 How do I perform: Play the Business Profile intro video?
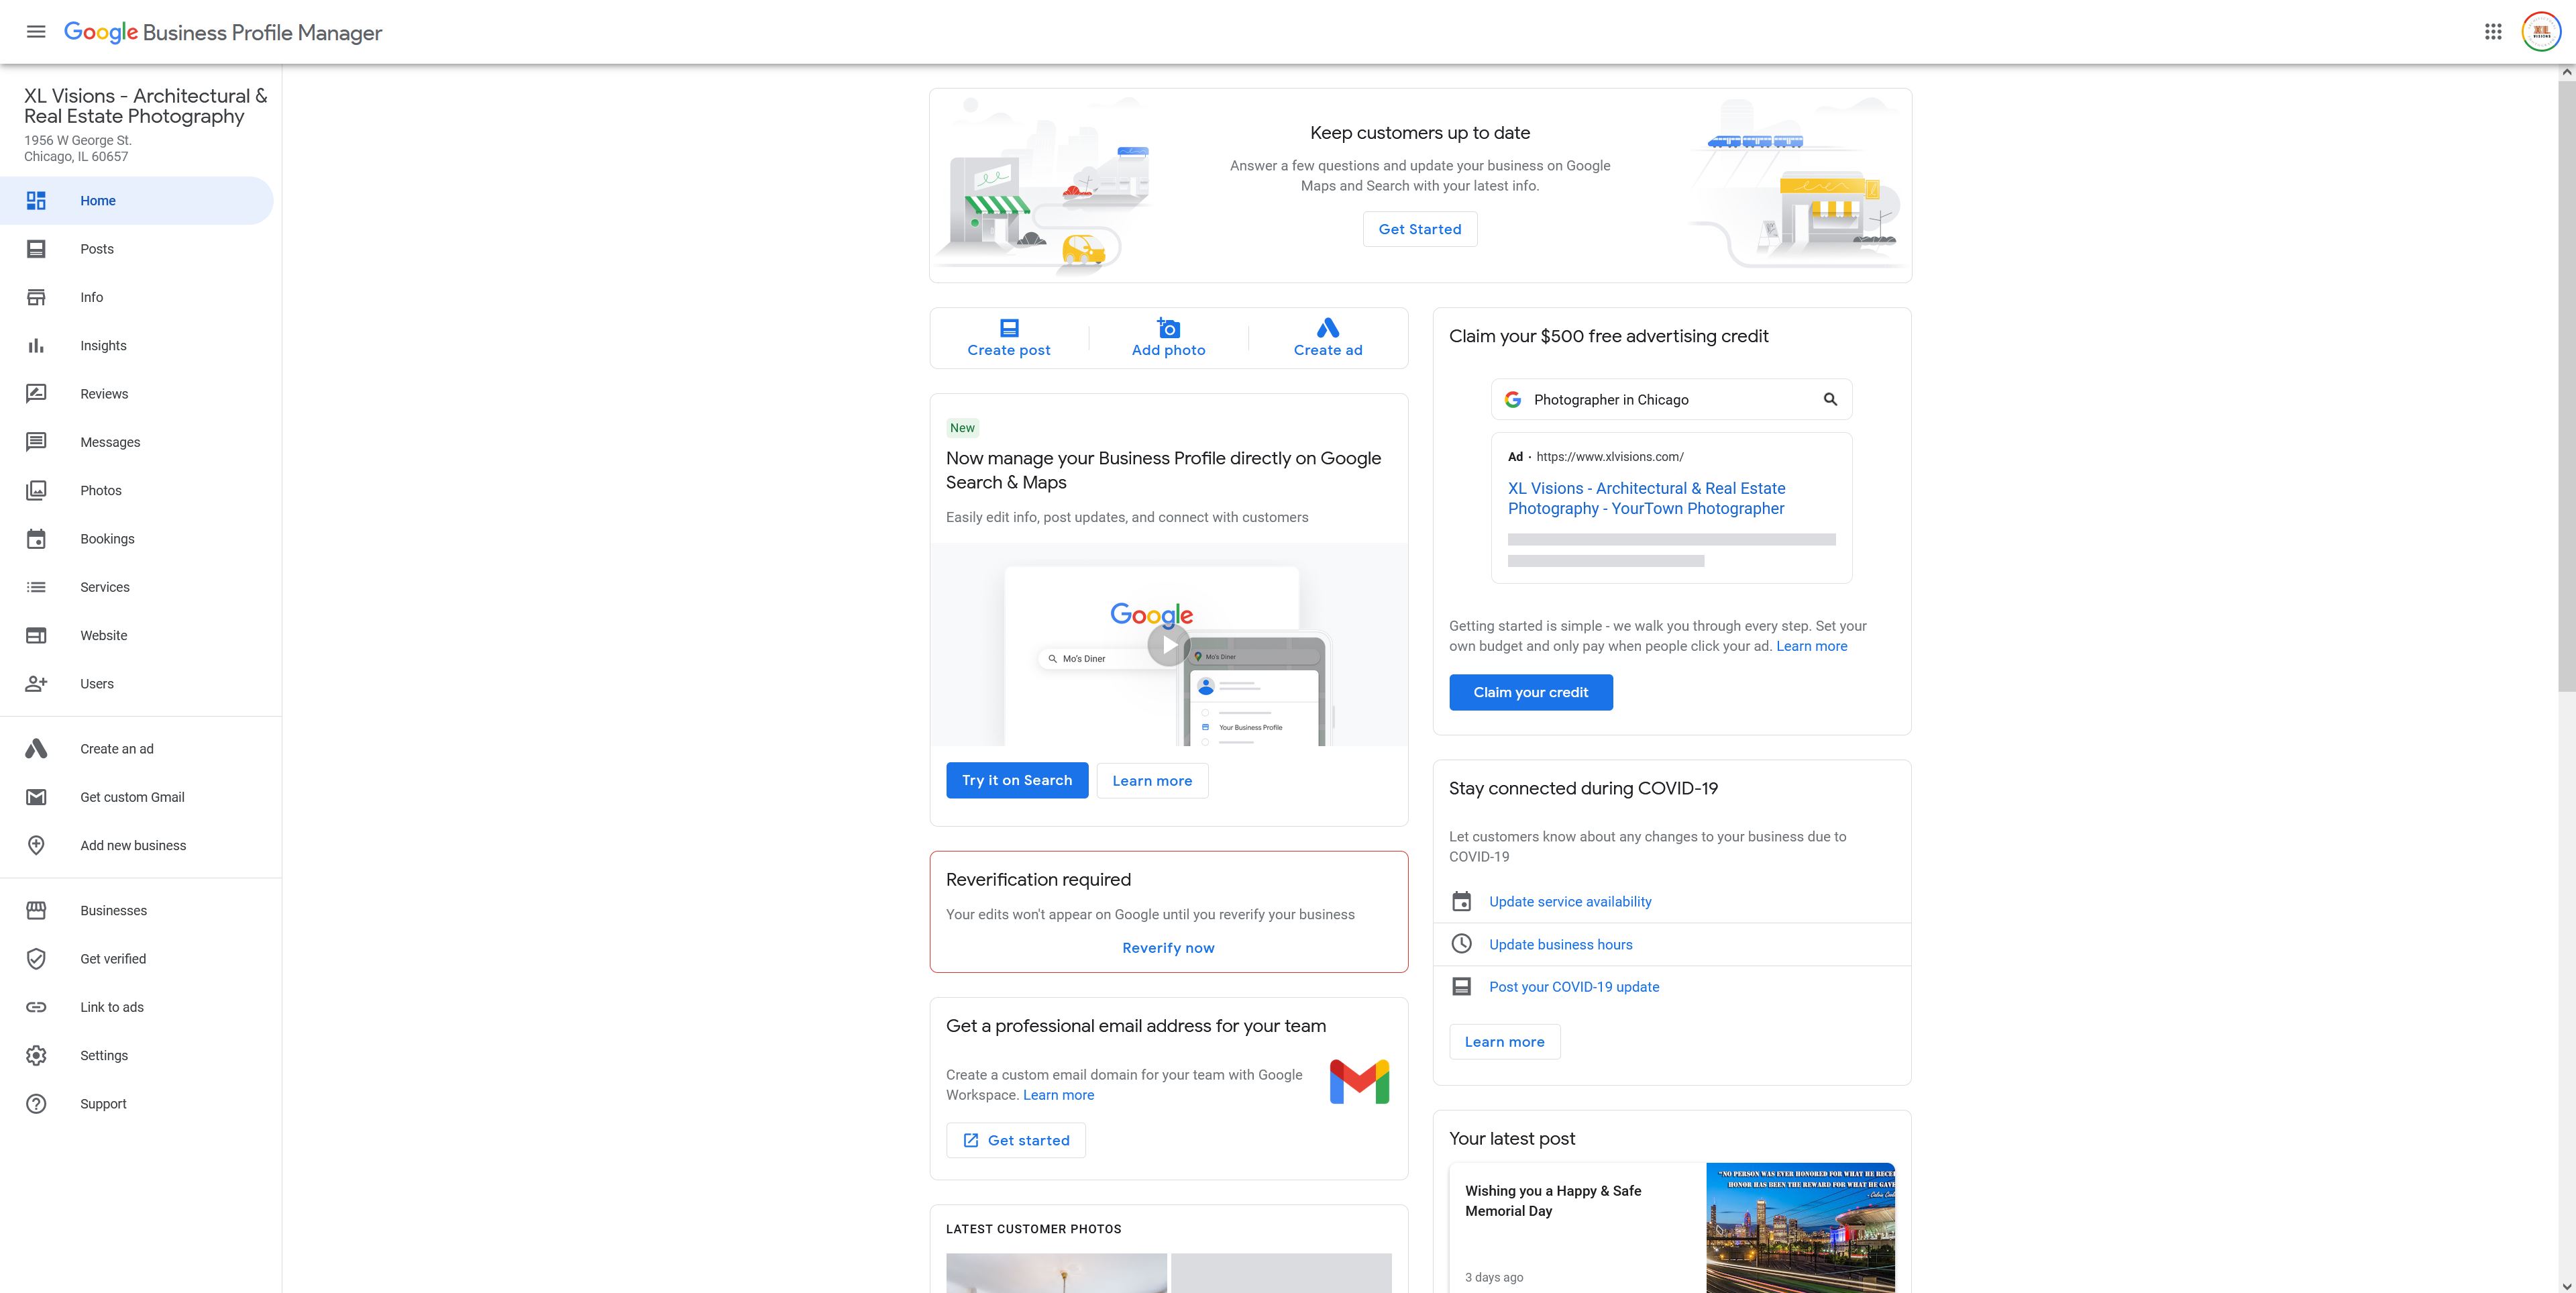(x=1168, y=645)
